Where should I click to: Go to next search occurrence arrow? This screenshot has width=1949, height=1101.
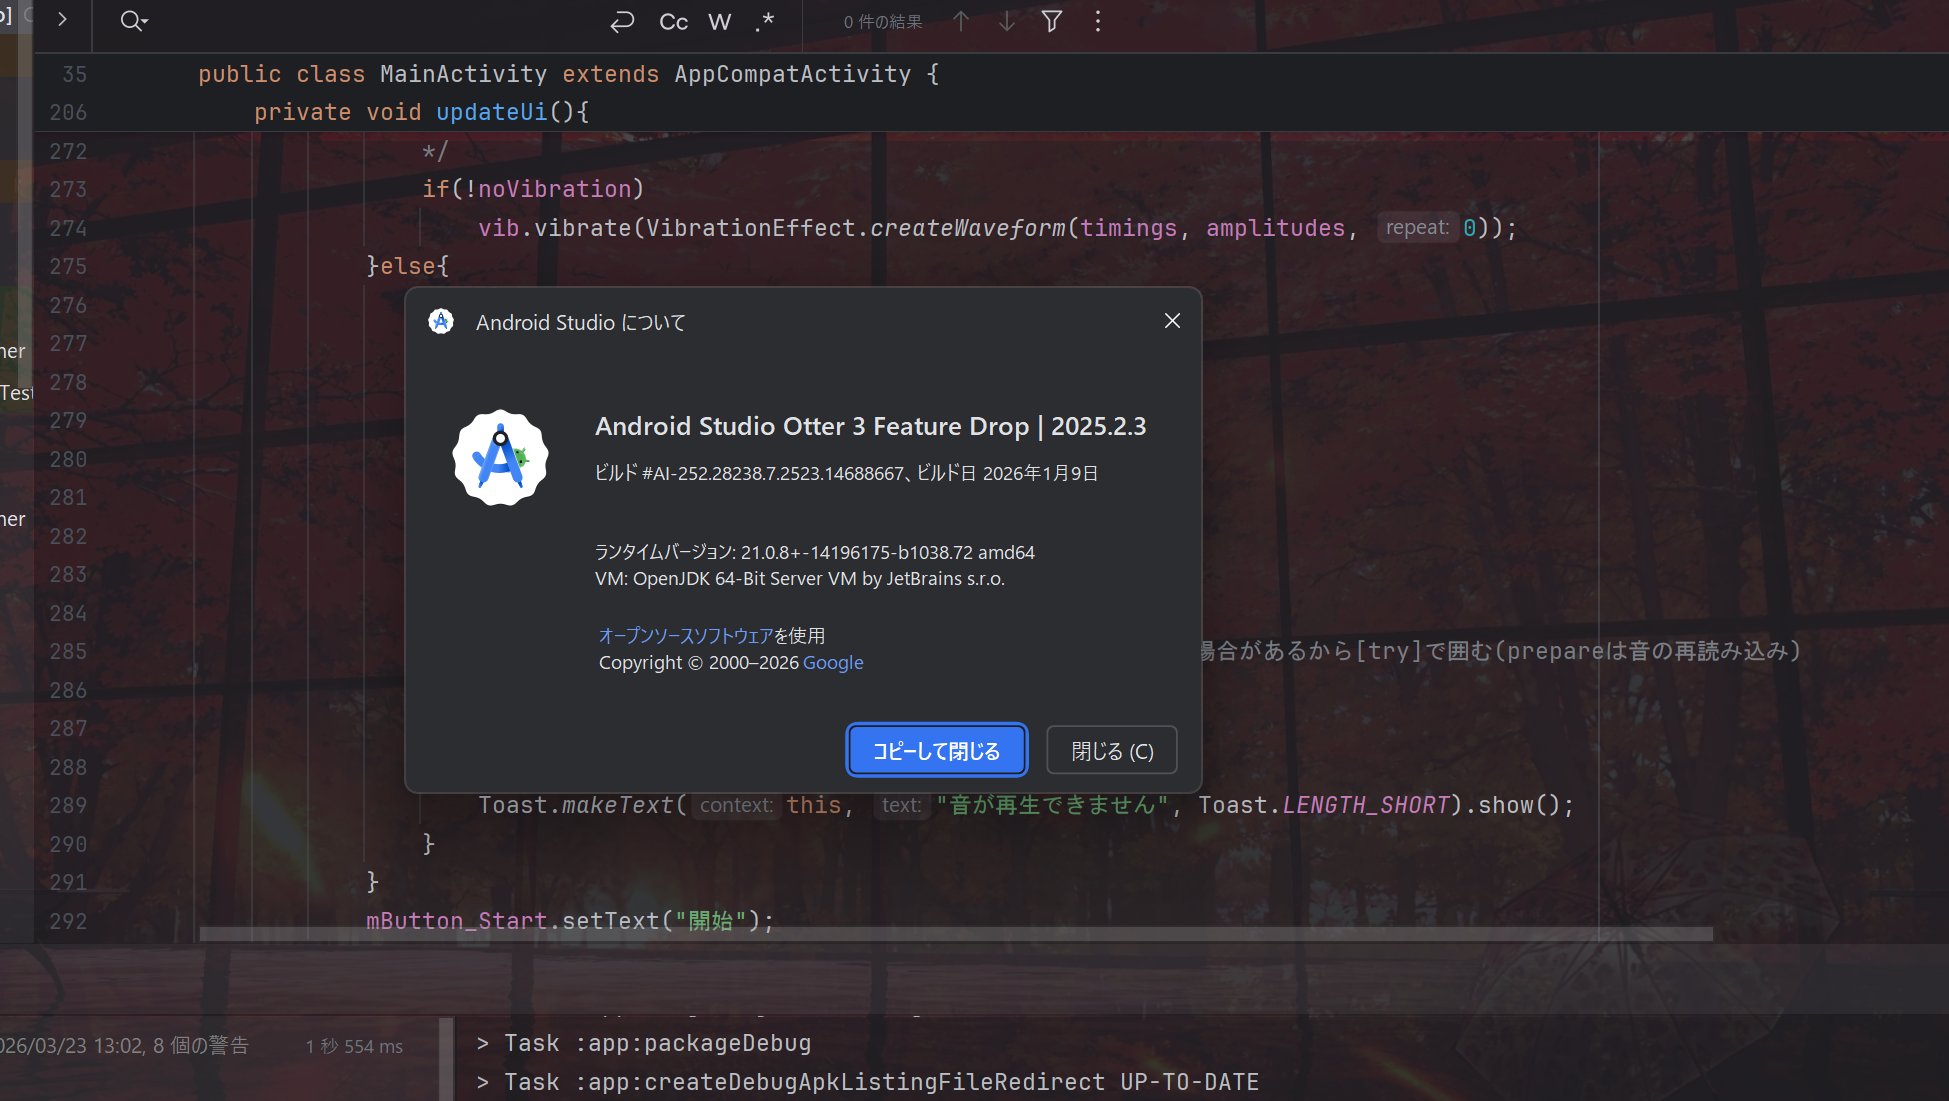(1007, 21)
